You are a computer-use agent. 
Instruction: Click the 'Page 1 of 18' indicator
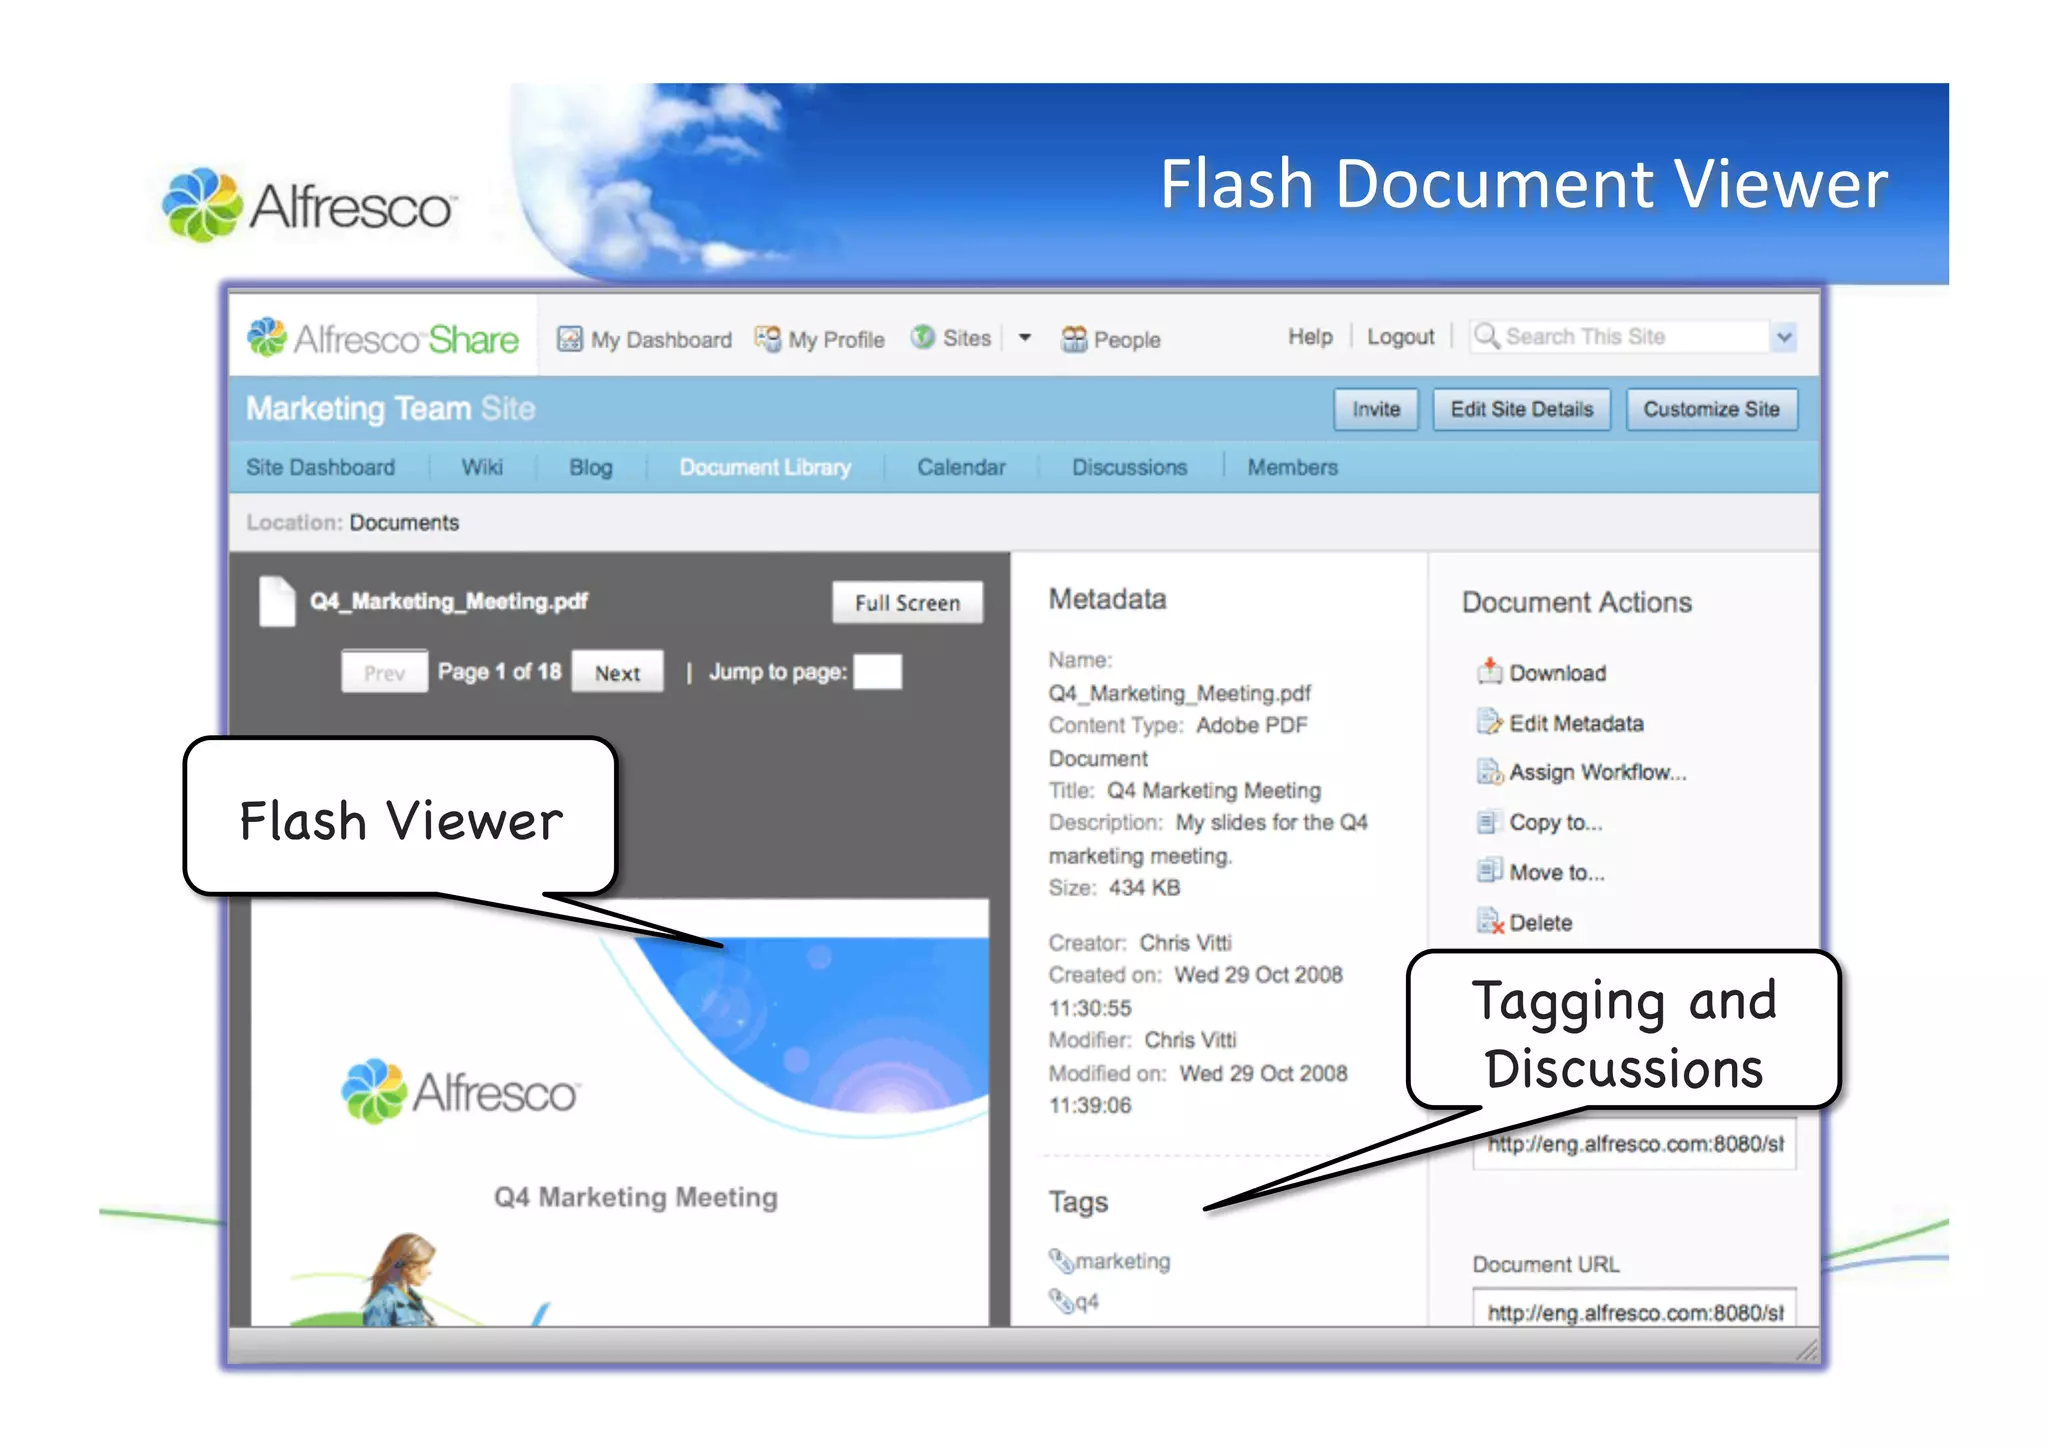(499, 671)
